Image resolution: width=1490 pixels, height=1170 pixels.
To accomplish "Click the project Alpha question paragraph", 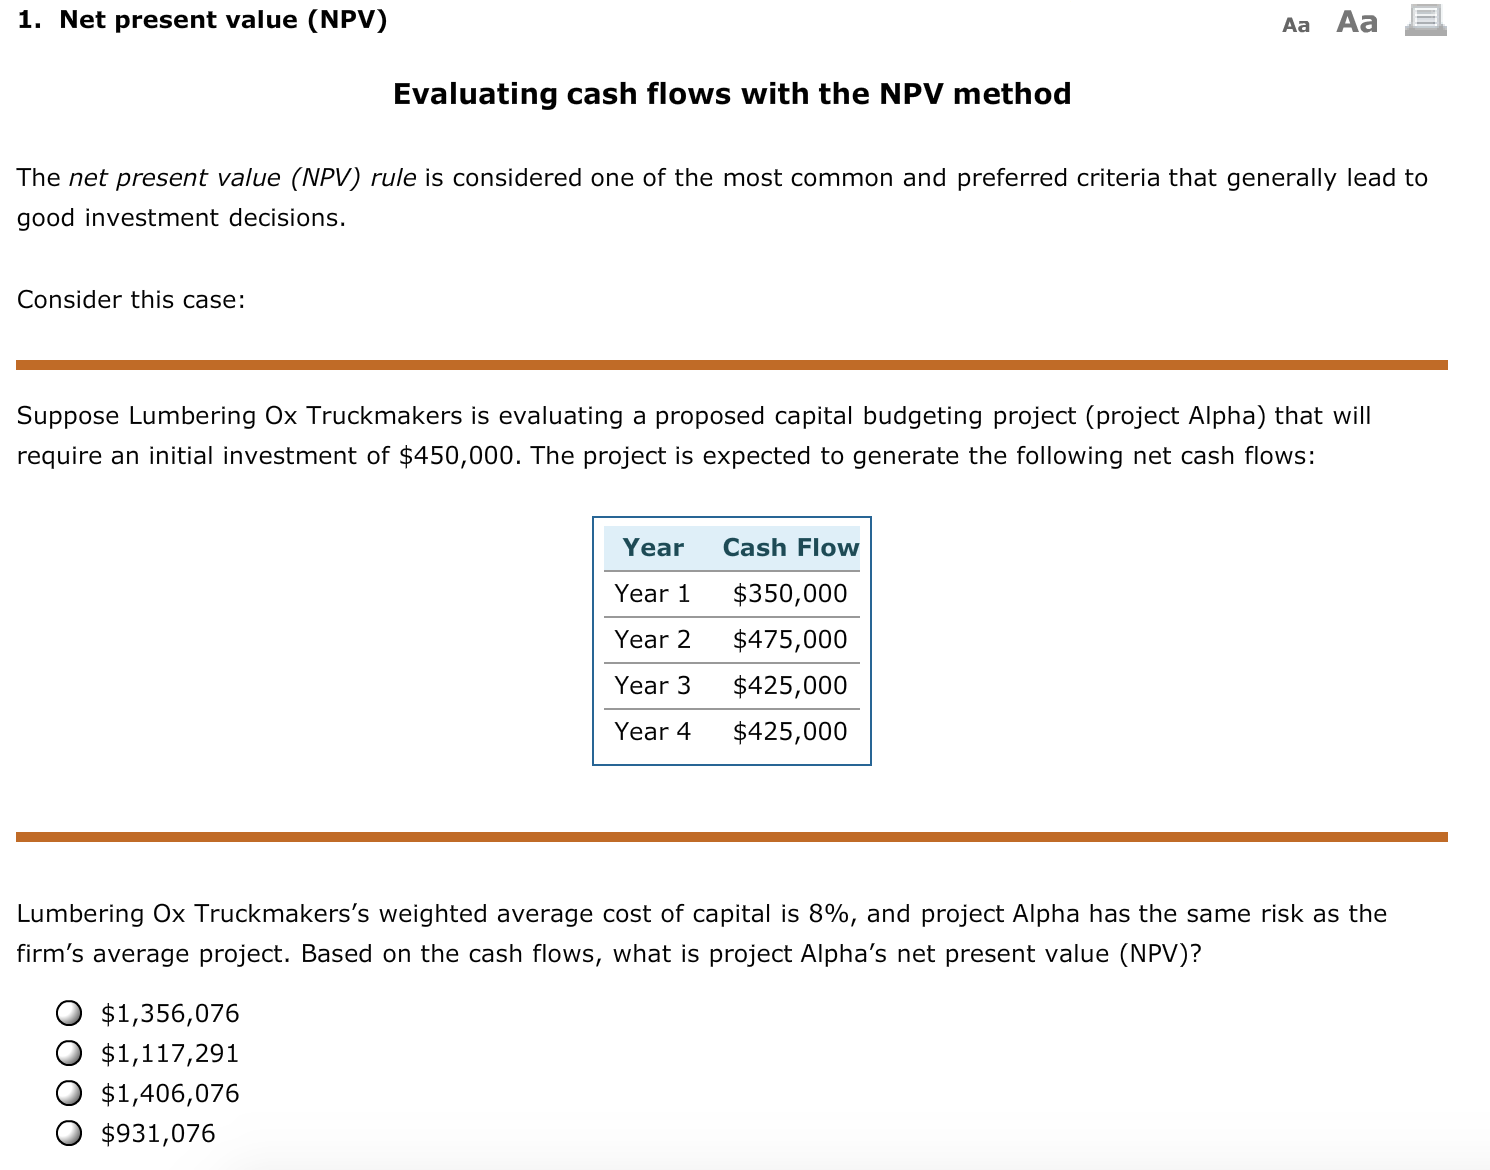I will (x=700, y=933).
